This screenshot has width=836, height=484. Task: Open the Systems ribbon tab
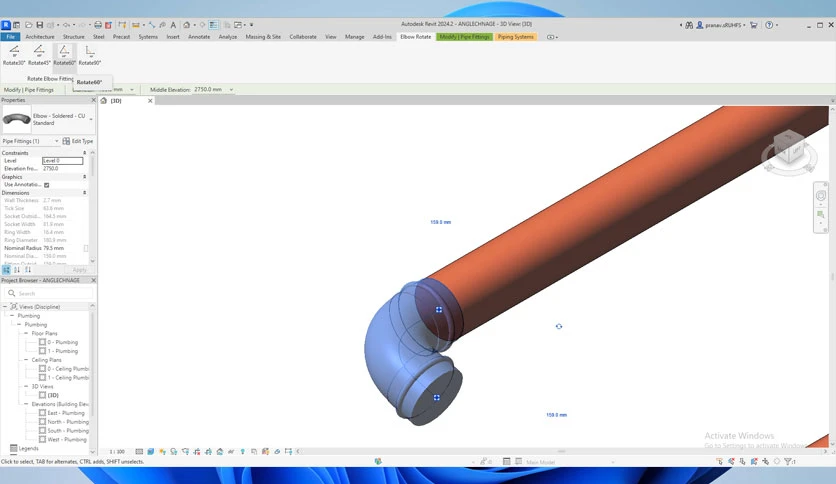click(x=148, y=37)
